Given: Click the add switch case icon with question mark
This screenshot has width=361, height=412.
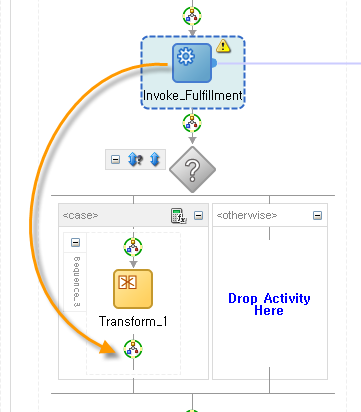Looking at the screenshot, I should coord(135,159).
